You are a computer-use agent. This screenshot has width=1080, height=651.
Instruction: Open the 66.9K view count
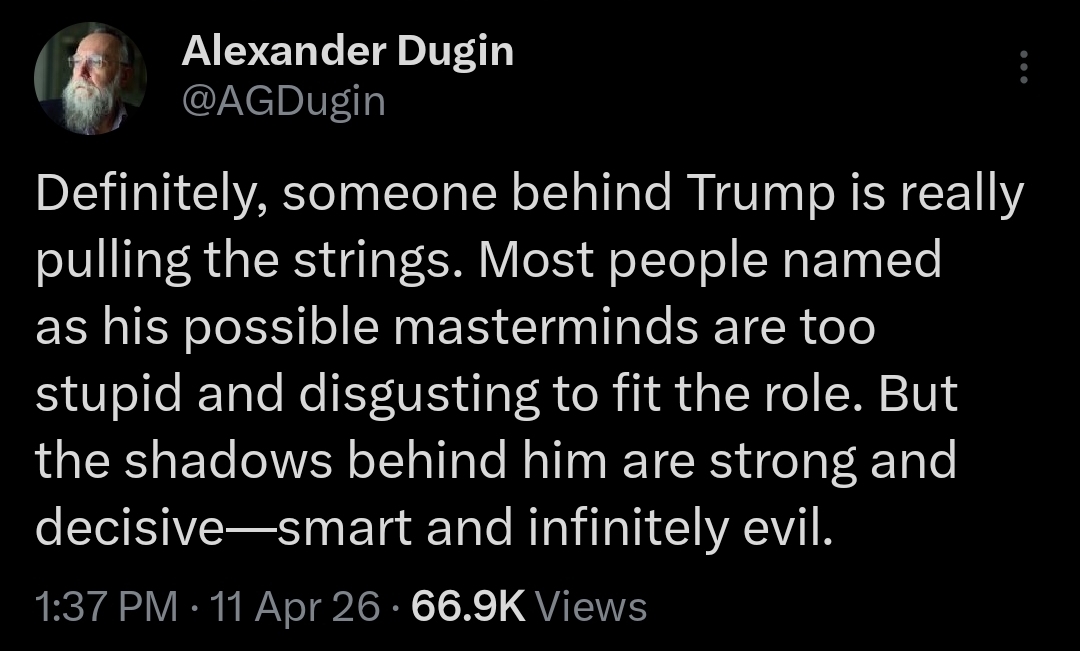click(x=469, y=606)
